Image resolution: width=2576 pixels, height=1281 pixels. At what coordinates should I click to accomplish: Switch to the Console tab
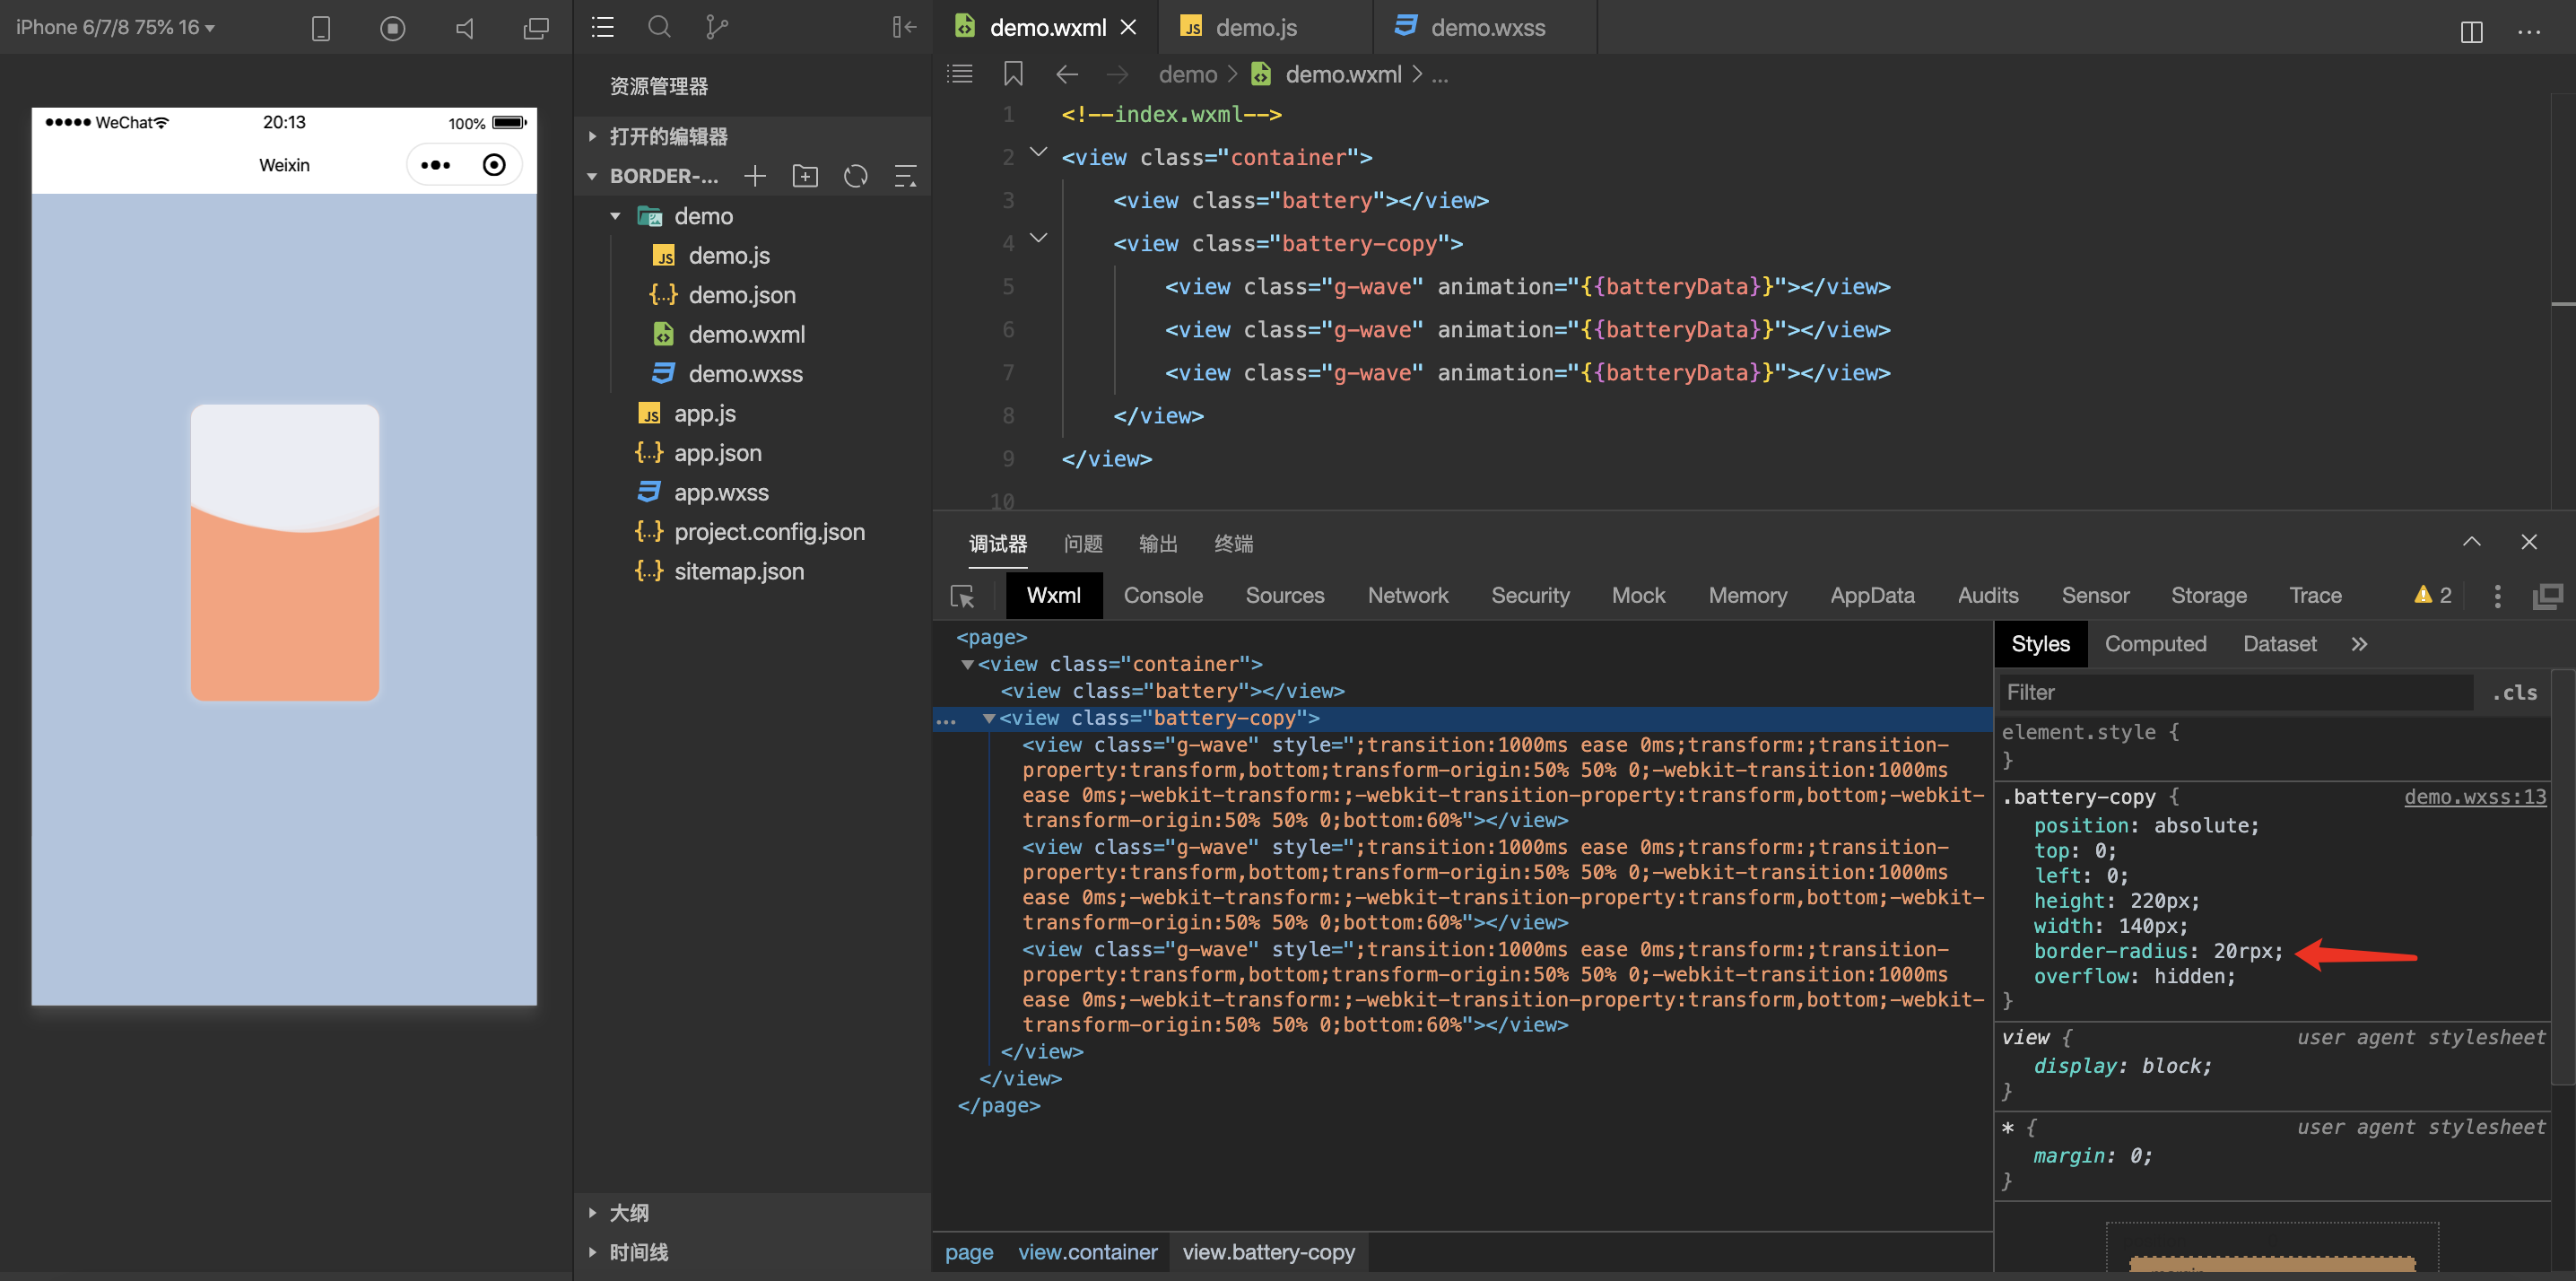[x=1162, y=596]
